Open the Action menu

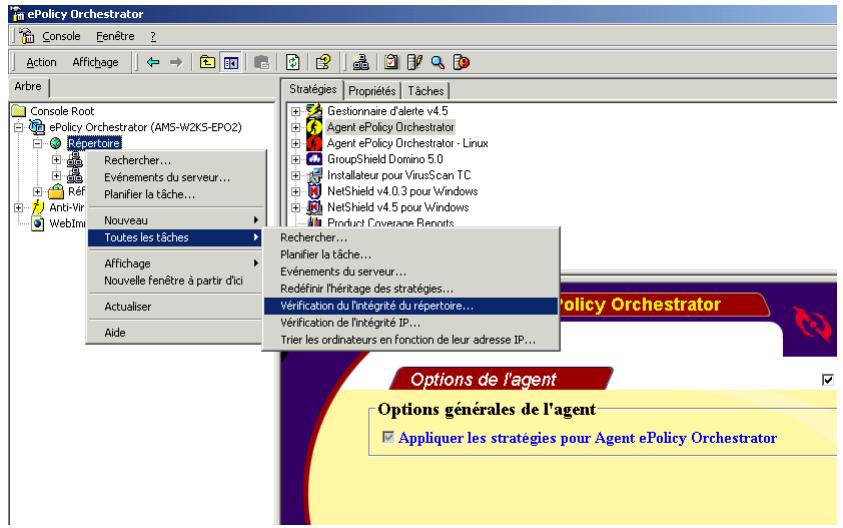(x=41, y=62)
